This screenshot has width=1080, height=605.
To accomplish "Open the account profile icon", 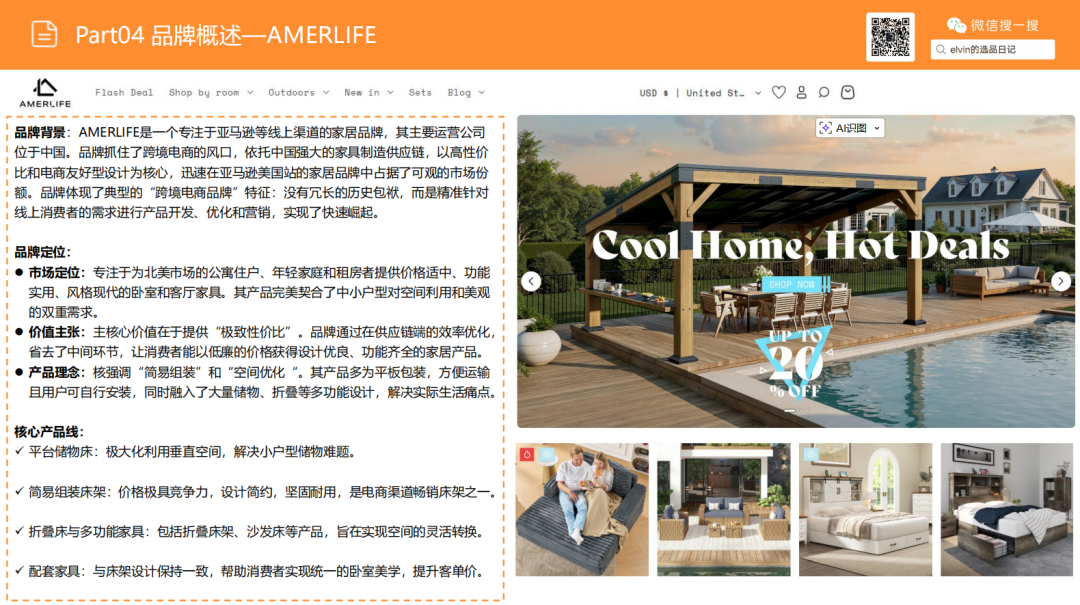I will (x=801, y=92).
